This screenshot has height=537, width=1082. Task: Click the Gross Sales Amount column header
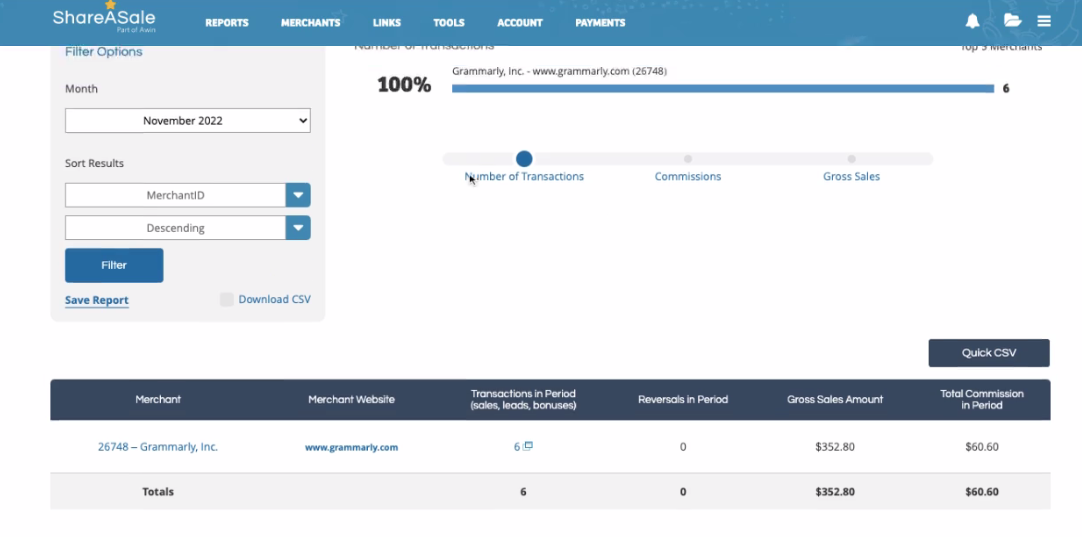point(835,400)
